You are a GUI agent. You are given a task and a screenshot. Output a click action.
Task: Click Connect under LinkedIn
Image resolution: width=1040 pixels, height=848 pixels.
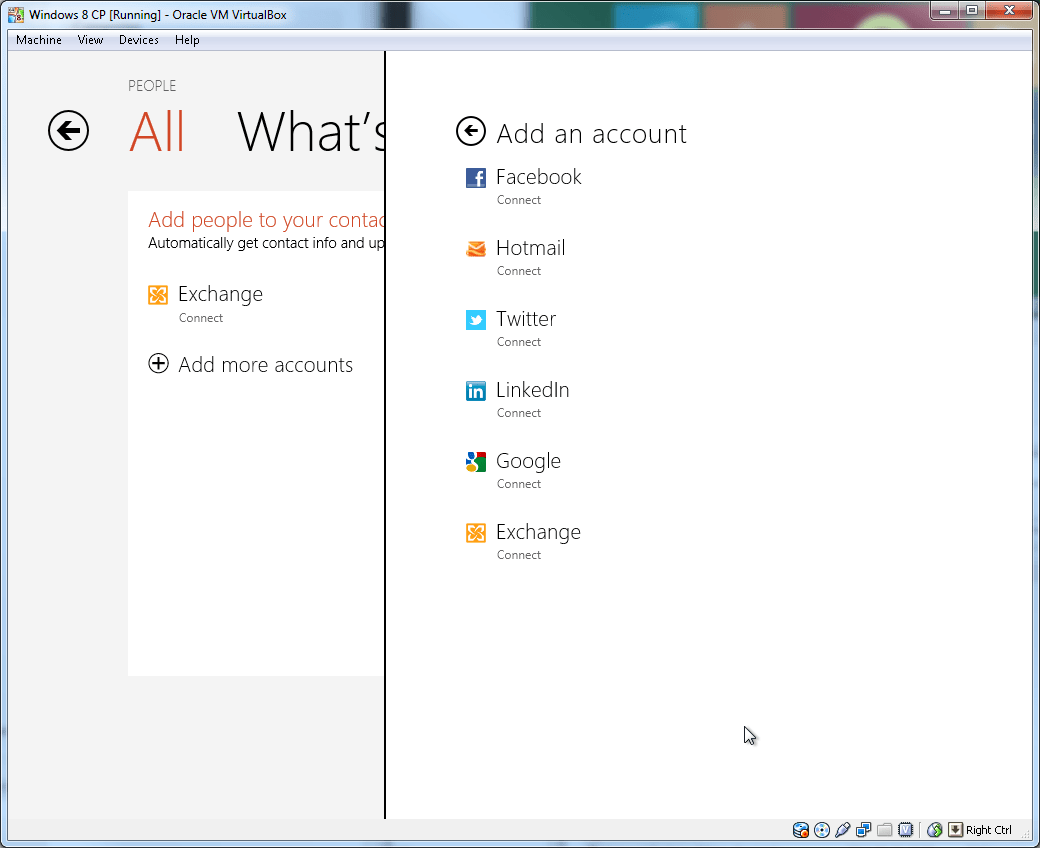[519, 412]
